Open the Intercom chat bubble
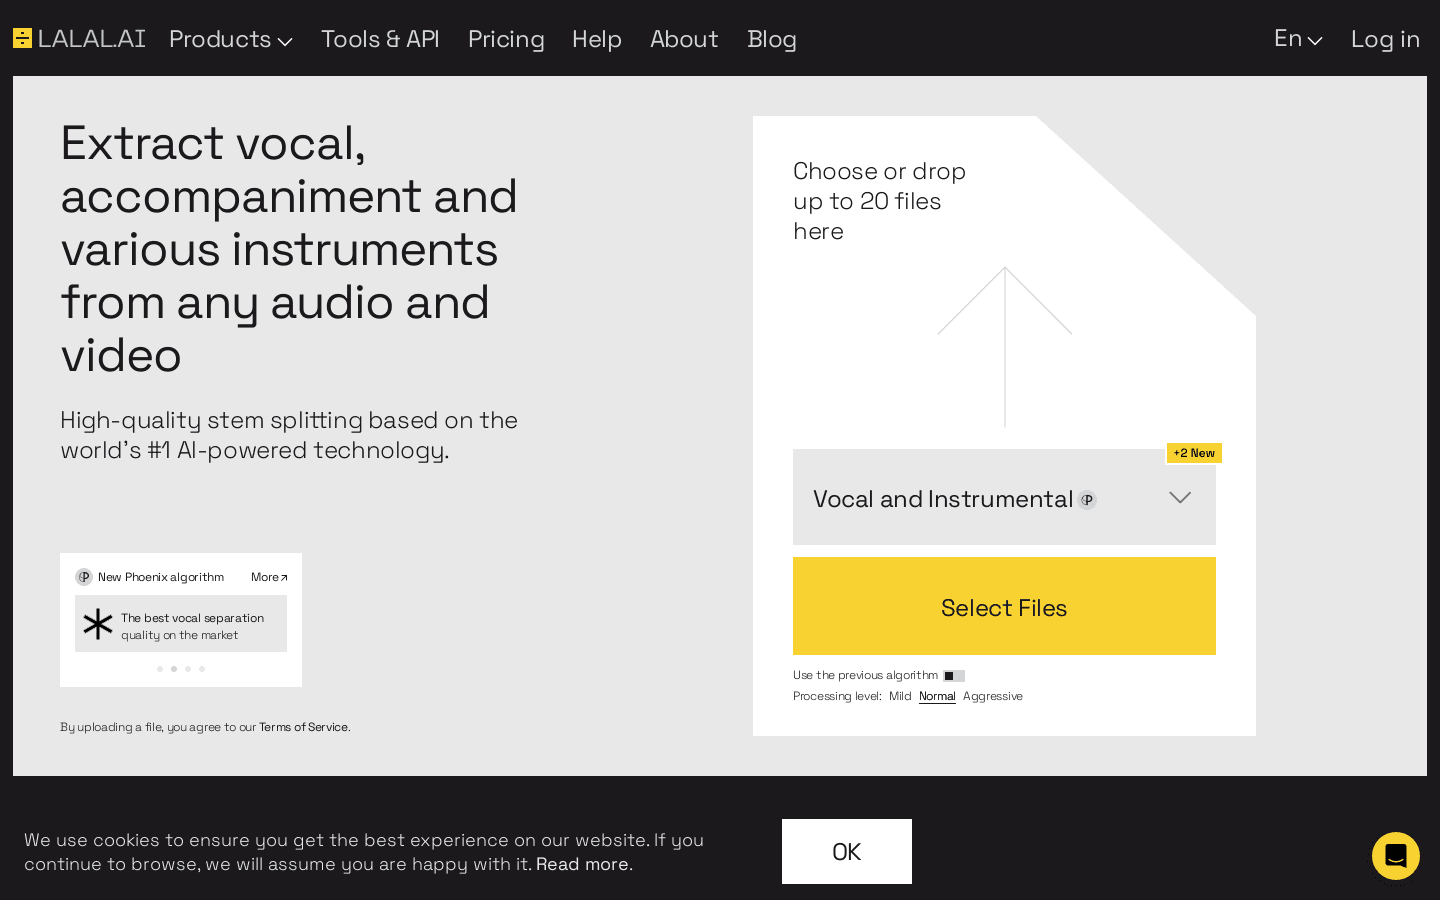This screenshot has height=900, width=1440. [1396, 856]
